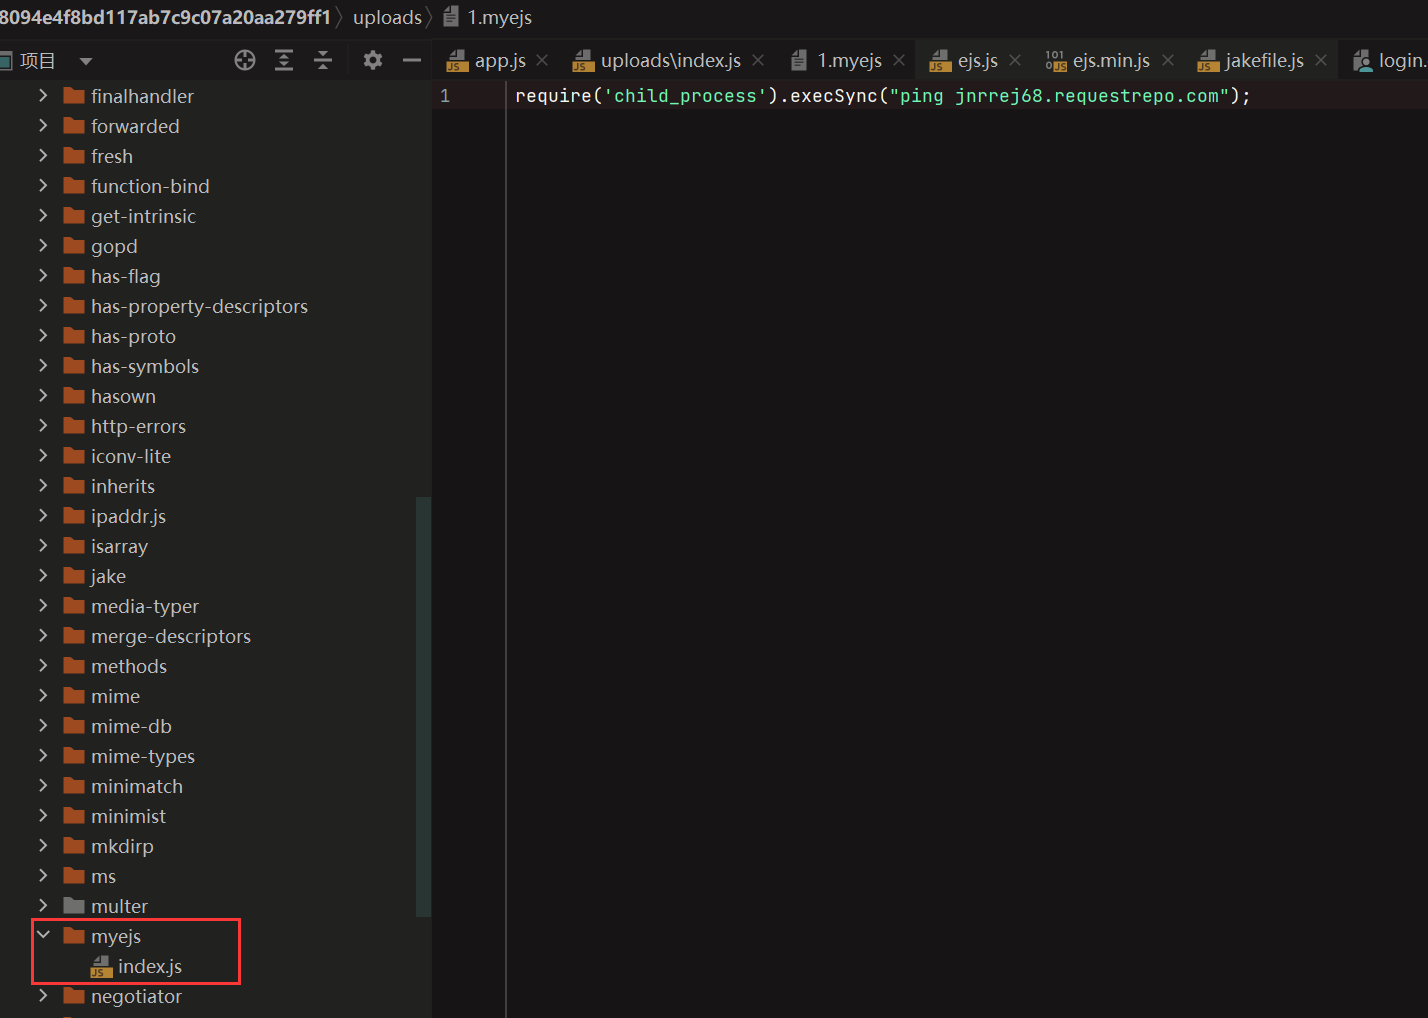This screenshot has width=1428, height=1018.
Task: Expand the negotiator folder
Action: tap(43, 996)
